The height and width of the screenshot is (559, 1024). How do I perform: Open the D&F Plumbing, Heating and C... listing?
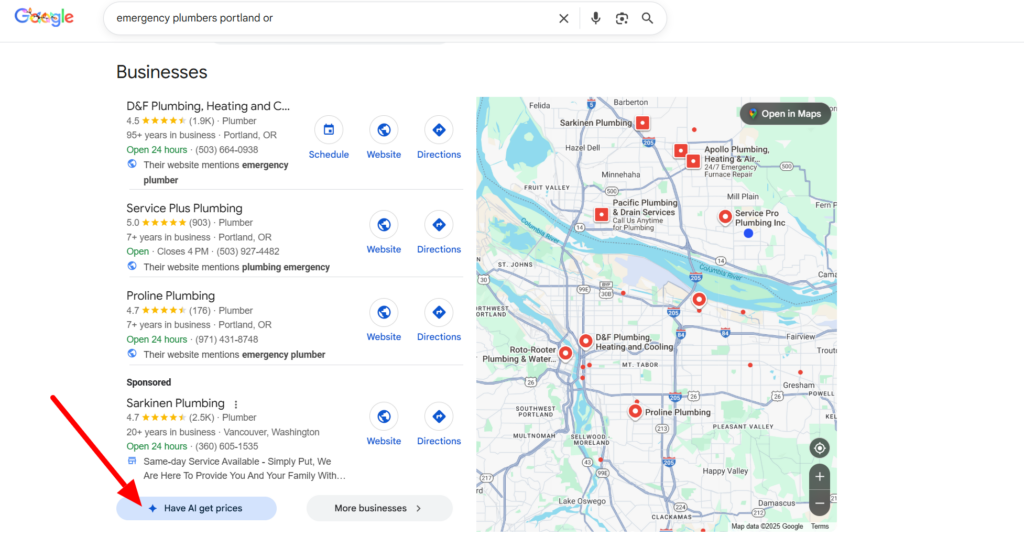click(x=208, y=106)
